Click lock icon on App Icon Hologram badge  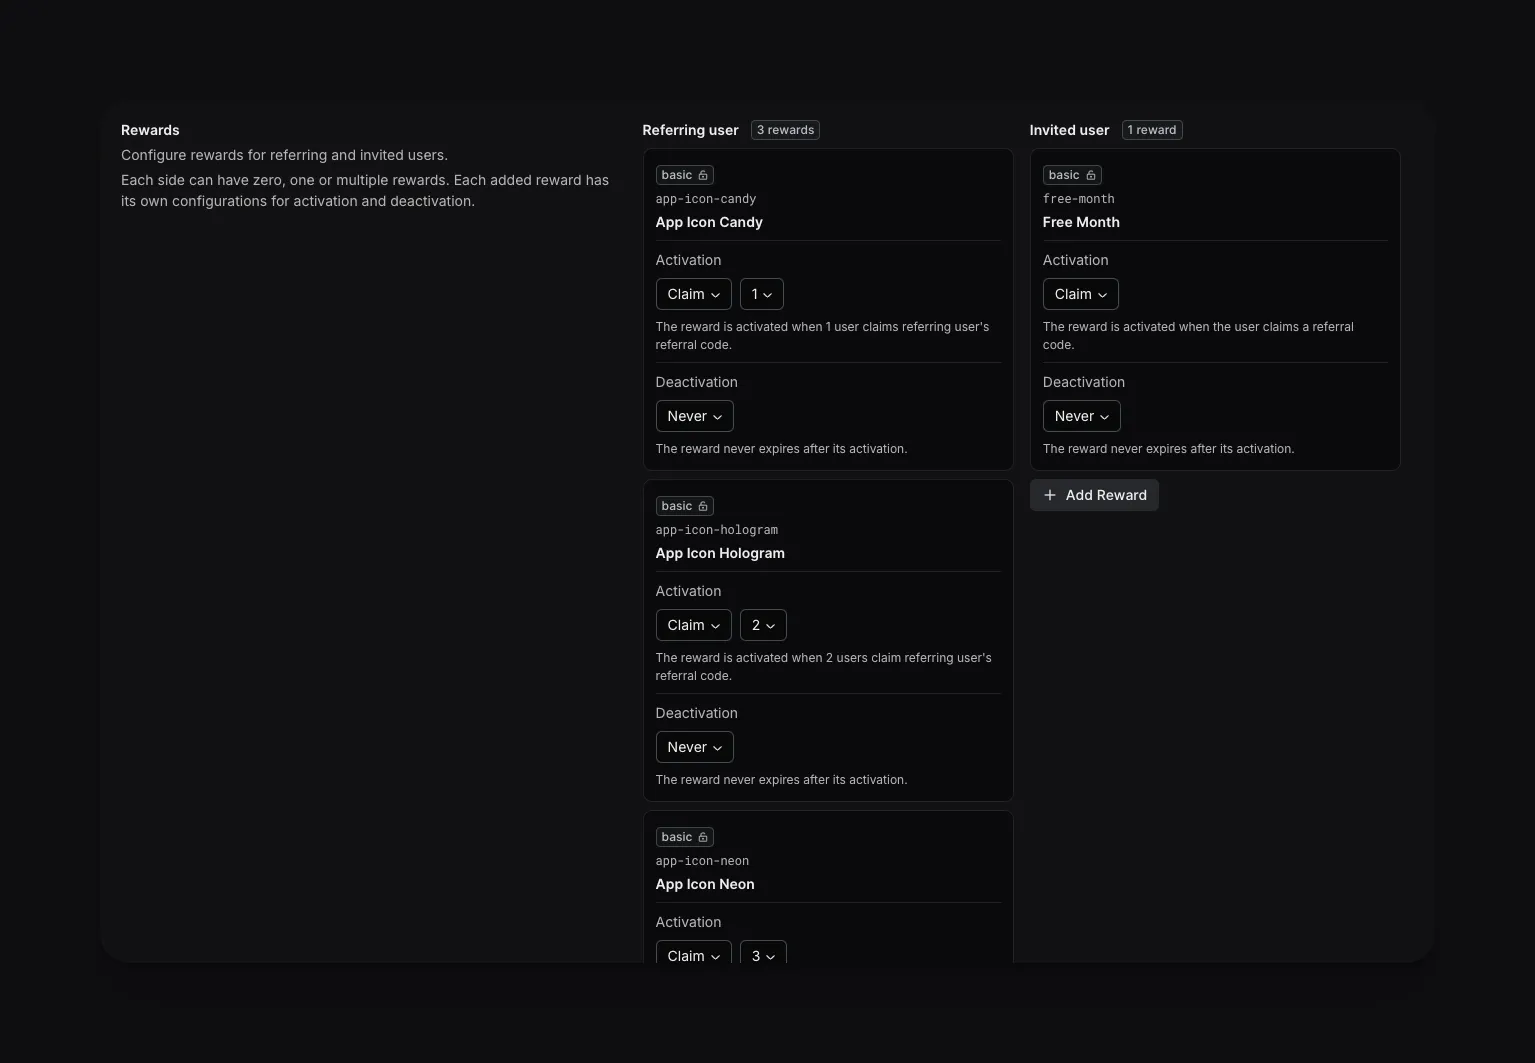click(x=703, y=506)
